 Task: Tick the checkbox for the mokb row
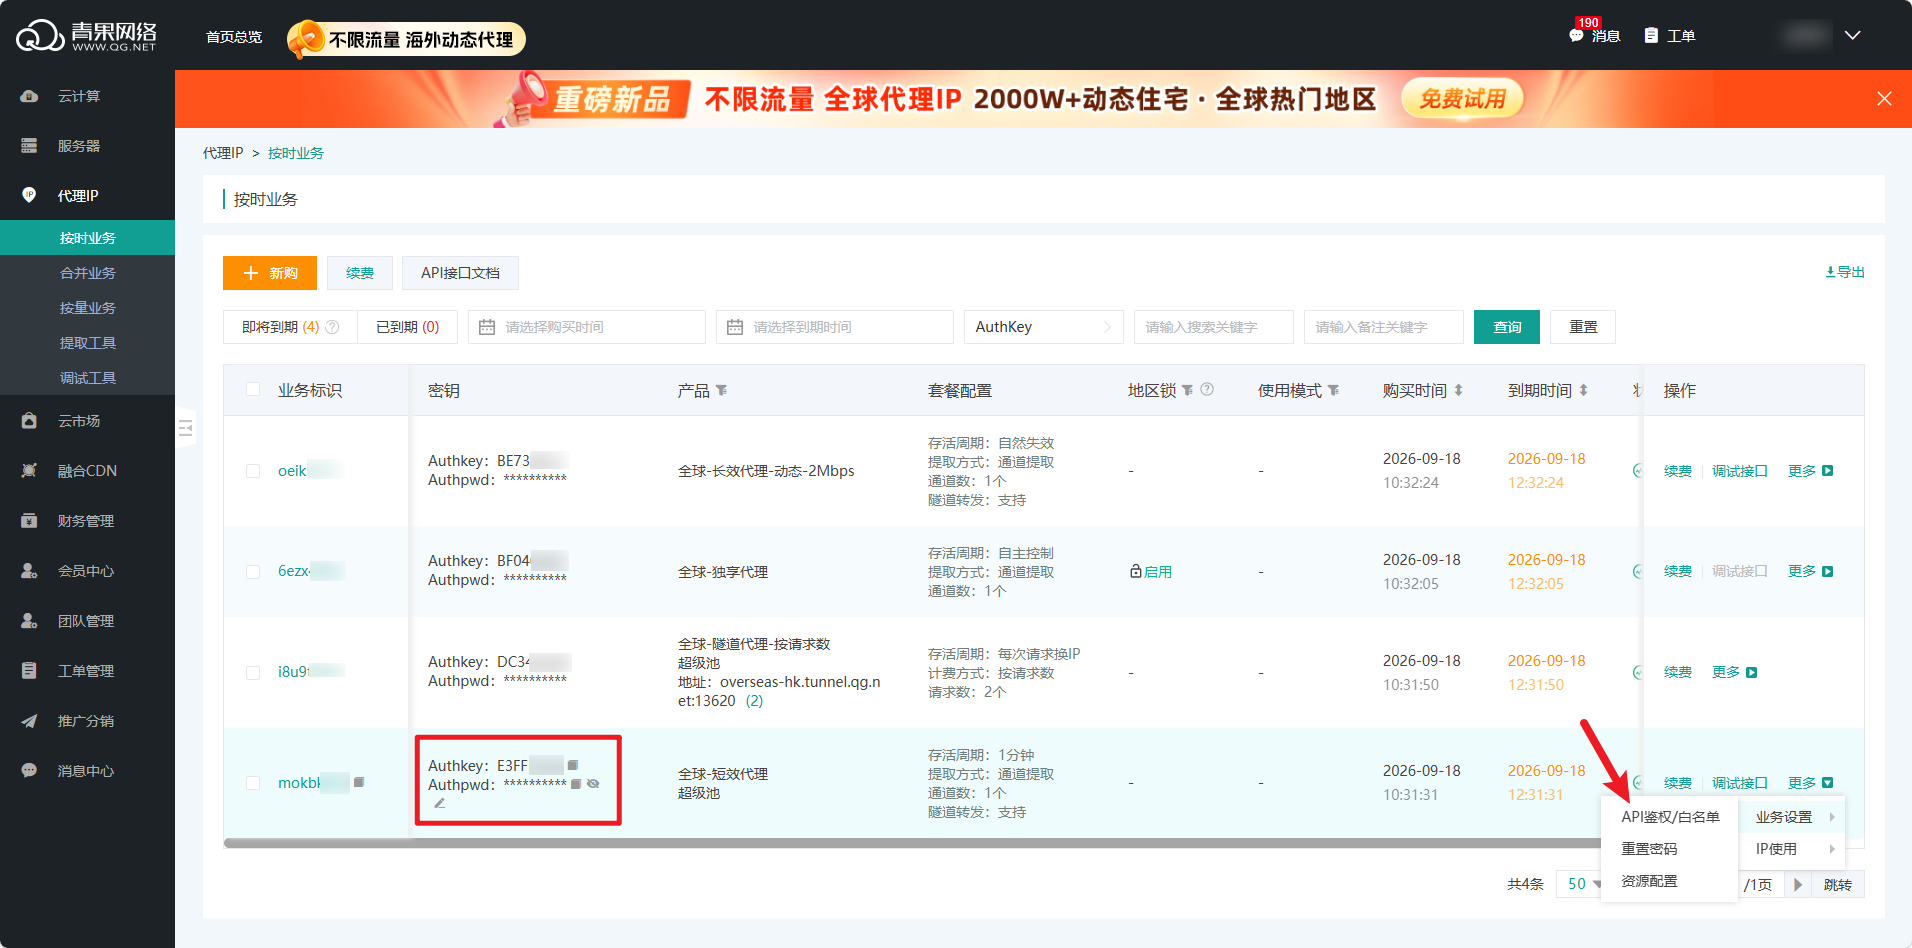pos(253,783)
